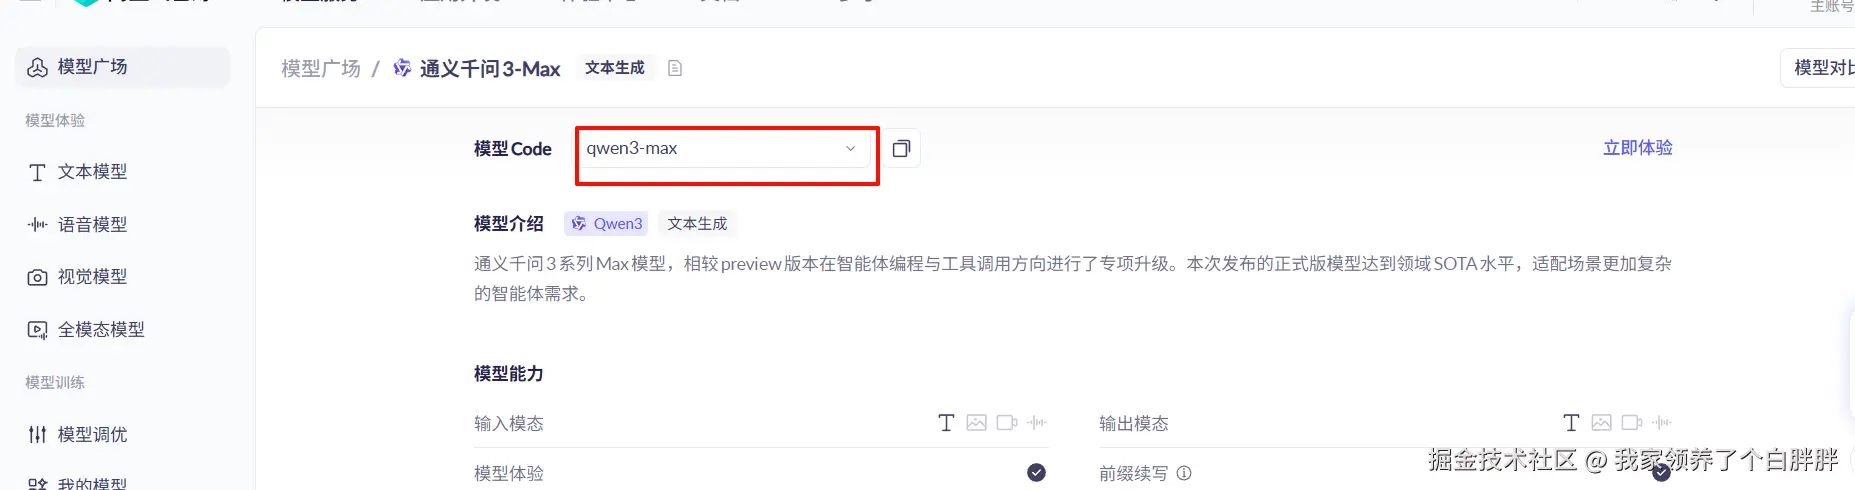Click the 模型对比 button
The height and width of the screenshot is (490, 1855).
[1818, 68]
